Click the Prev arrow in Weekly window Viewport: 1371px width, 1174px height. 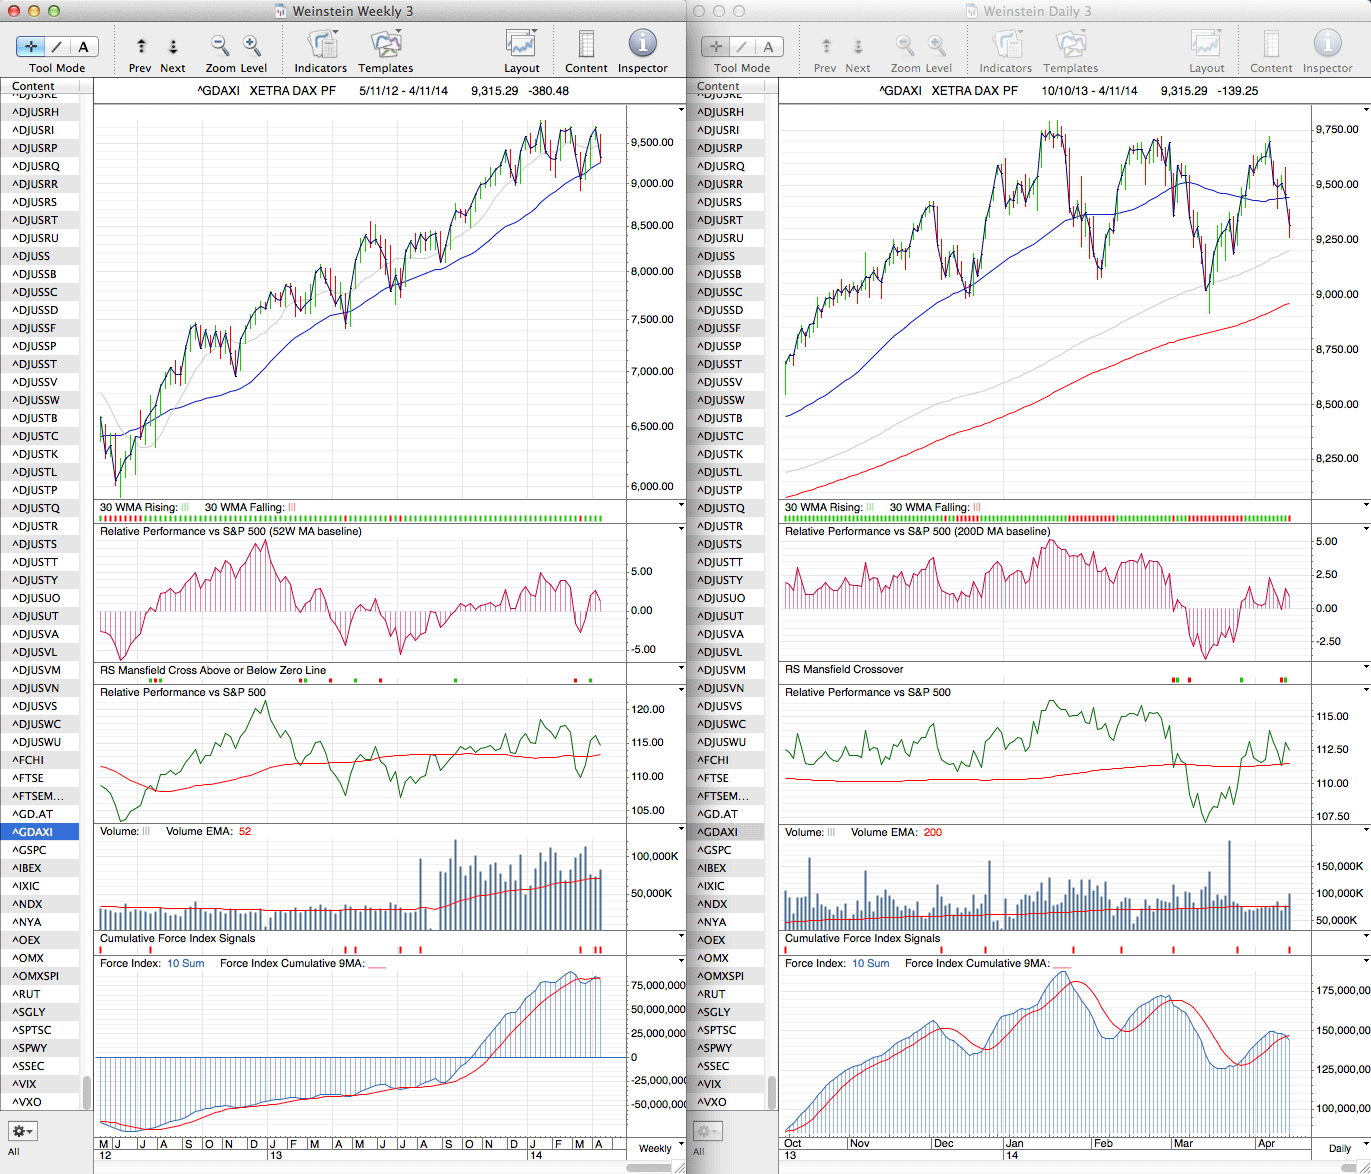pyautogui.click(x=141, y=46)
